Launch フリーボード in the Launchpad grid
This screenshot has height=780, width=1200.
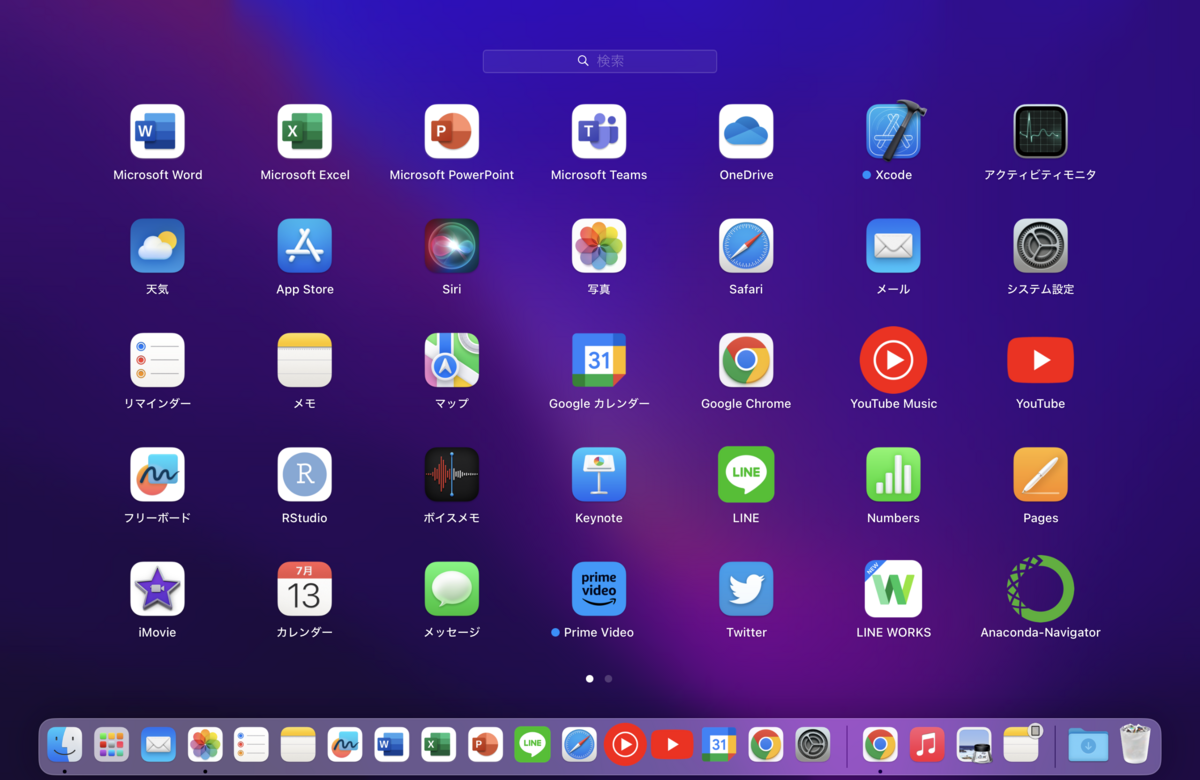pyautogui.click(x=157, y=474)
